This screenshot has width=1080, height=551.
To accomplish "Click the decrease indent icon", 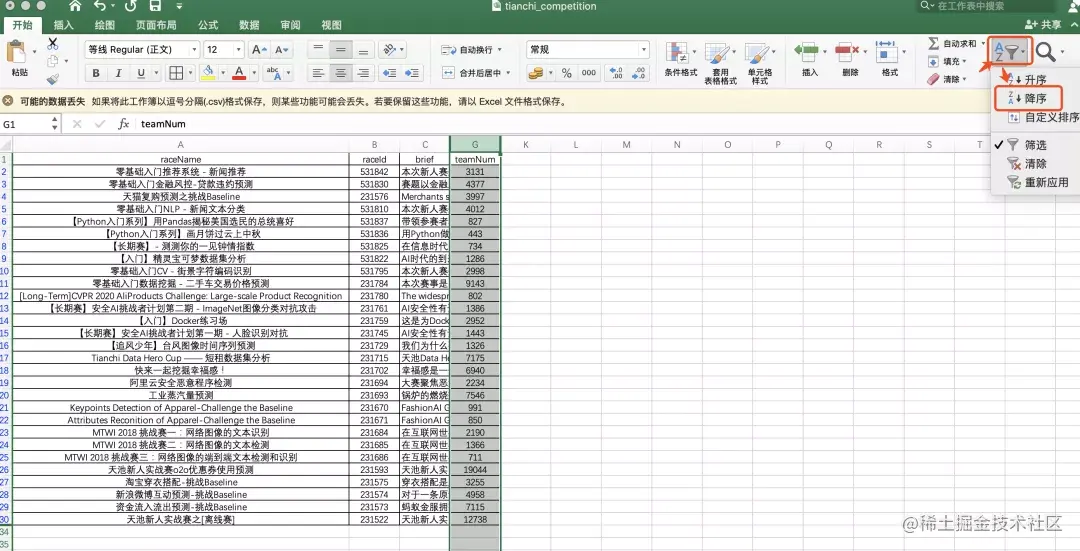I will [389, 73].
